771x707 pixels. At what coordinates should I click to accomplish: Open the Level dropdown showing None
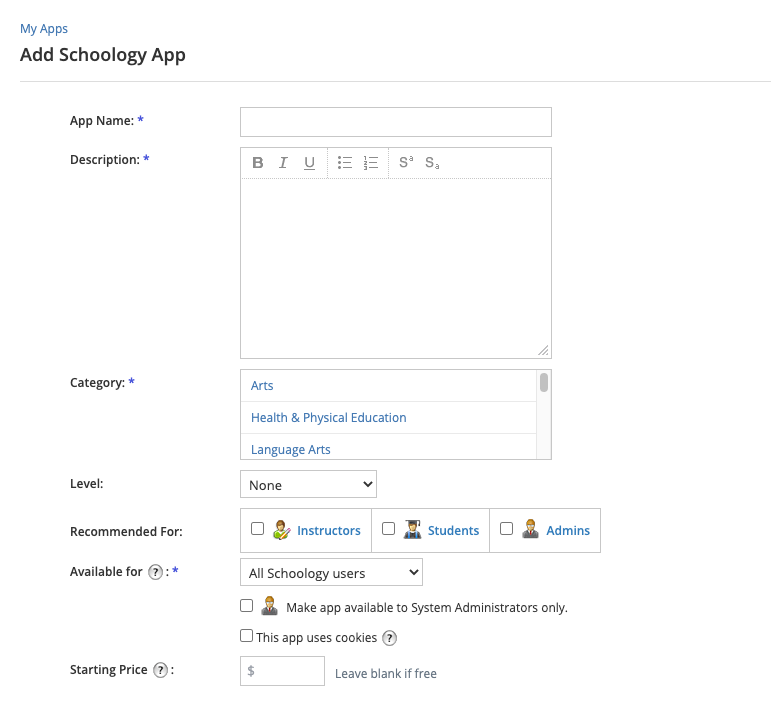tap(308, 484)
